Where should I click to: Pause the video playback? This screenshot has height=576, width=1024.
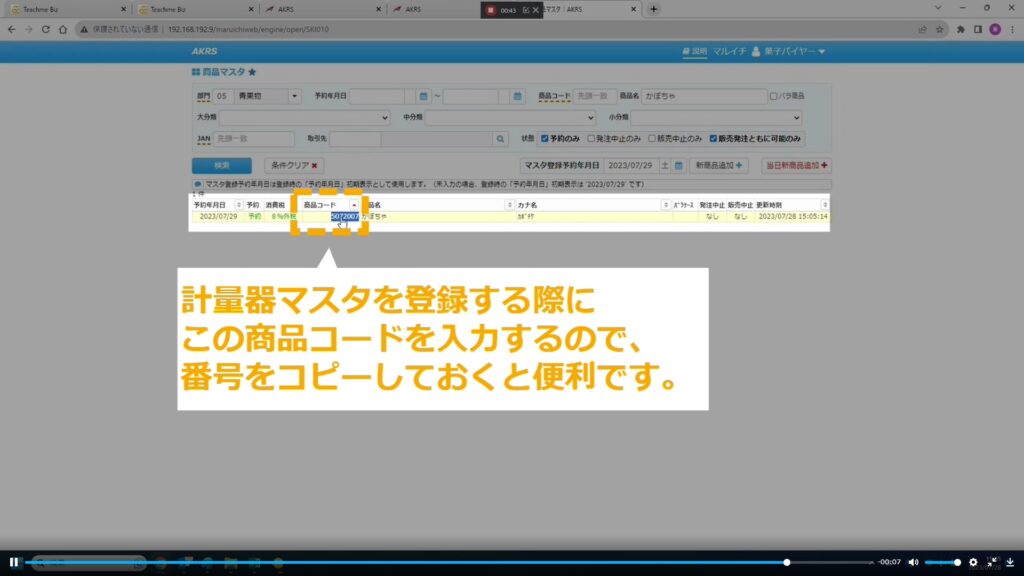[x=14, y=562]
